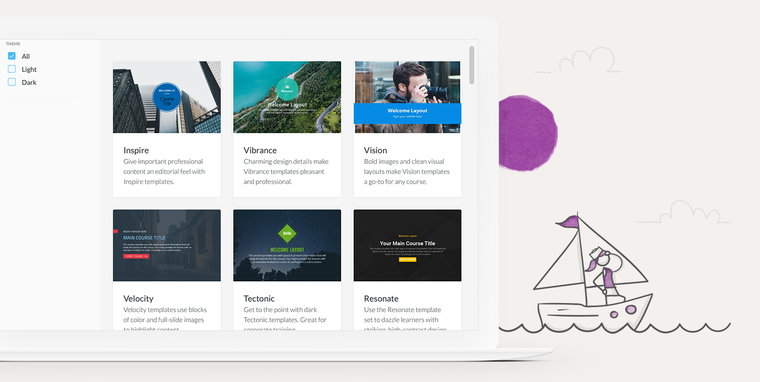Viewport: 760px width, 382px height.
Task: Open the Inspire template thumbnail
Action: coord(167,97)
